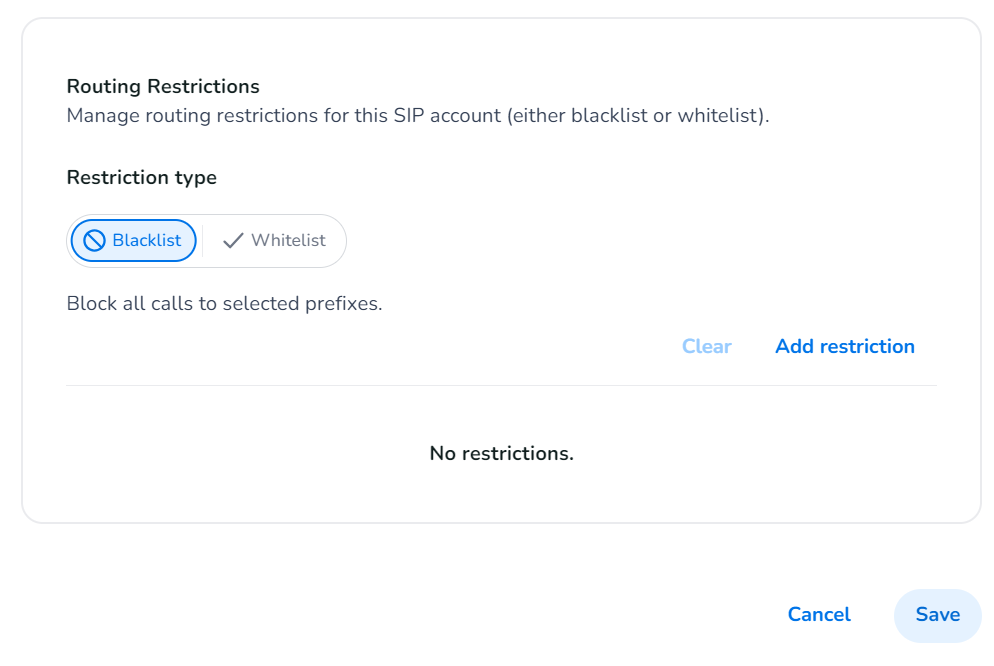The width and height of the screenshot is (994, 666).
Task: Save the routing restrictions
Action: point(937,615)
